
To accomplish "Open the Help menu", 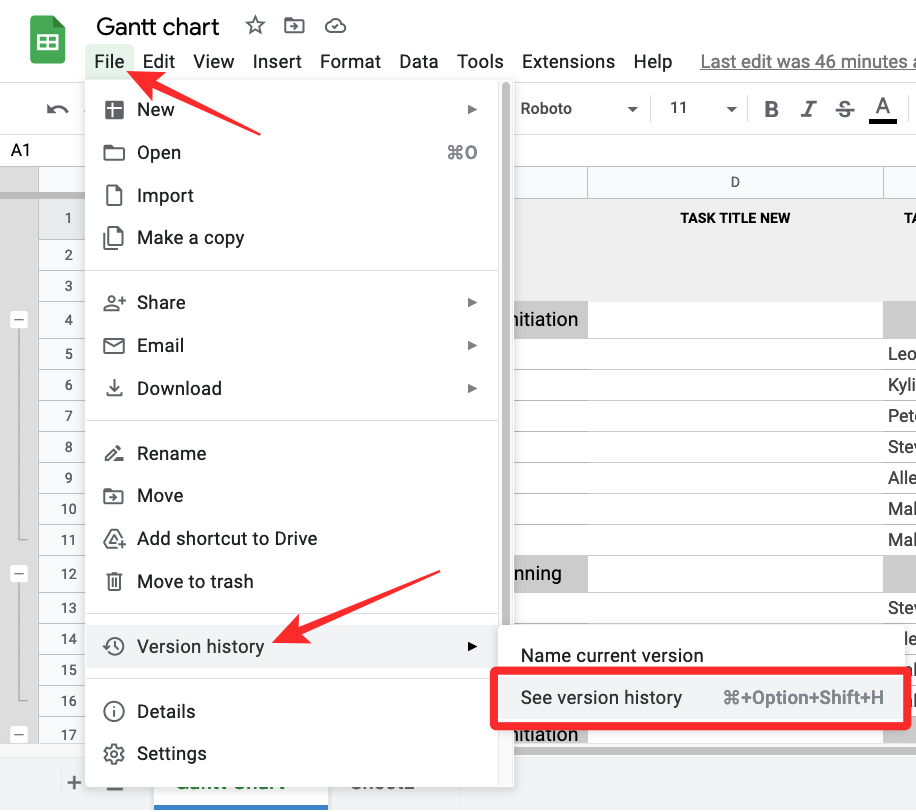I will (653, 61).
